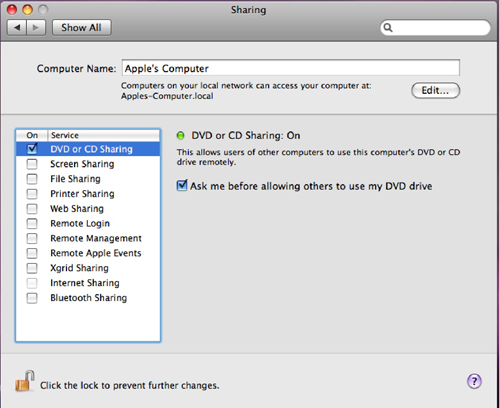Image resolution: width=500 pixels, height=408 pixels.
Task: Click the Edit... button
Action: pyautogui.click(x=435, y=90)
